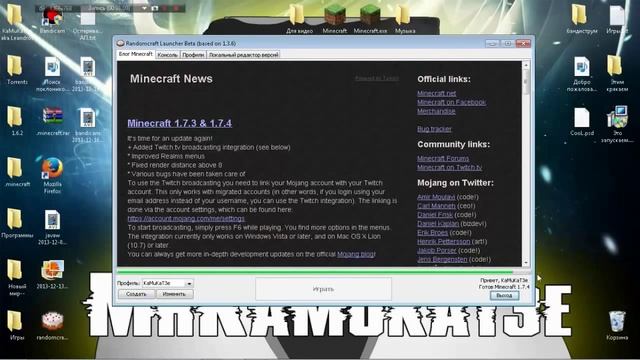Open the account.mojang.com settings link
This screenshot has width=640, height=360.
click(x=186, y=218)
